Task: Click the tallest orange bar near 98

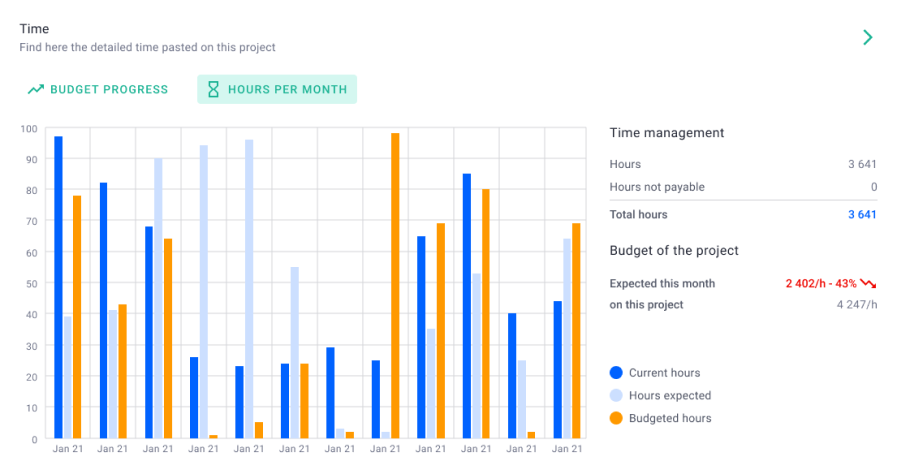Action: pyautogui.click(x=395, y=286)
